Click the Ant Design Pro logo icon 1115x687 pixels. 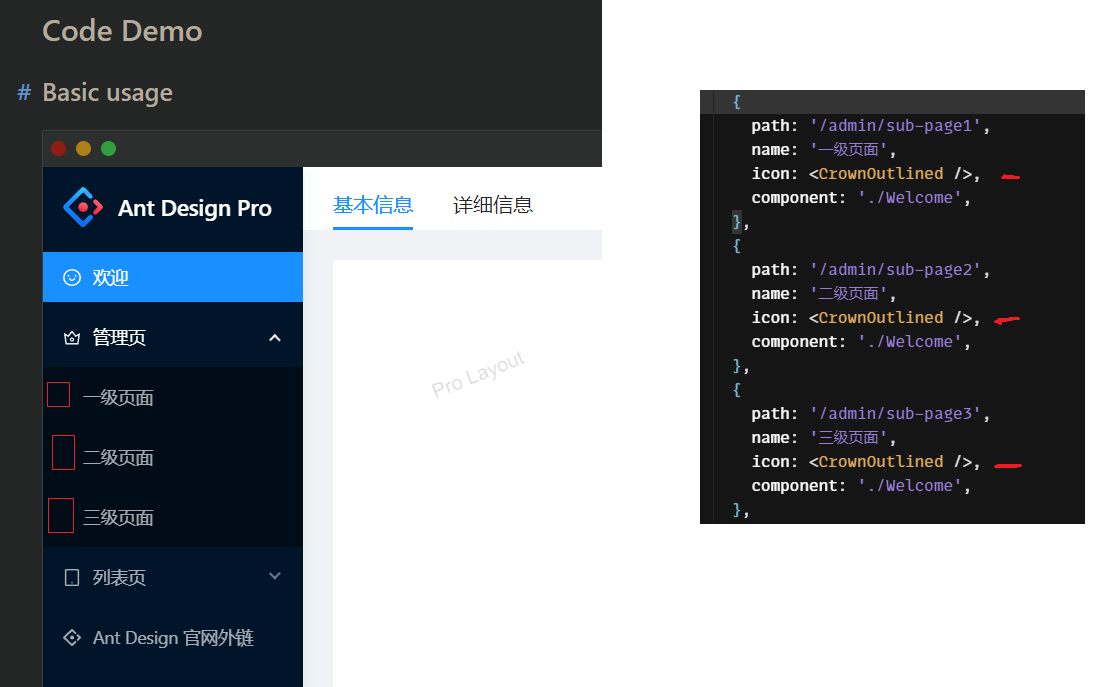pyautogui.click(x=82, y=208)
